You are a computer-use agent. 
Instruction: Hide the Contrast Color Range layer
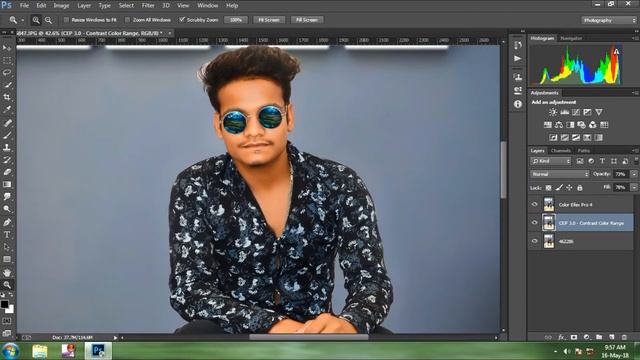click(x=535, y=223)
